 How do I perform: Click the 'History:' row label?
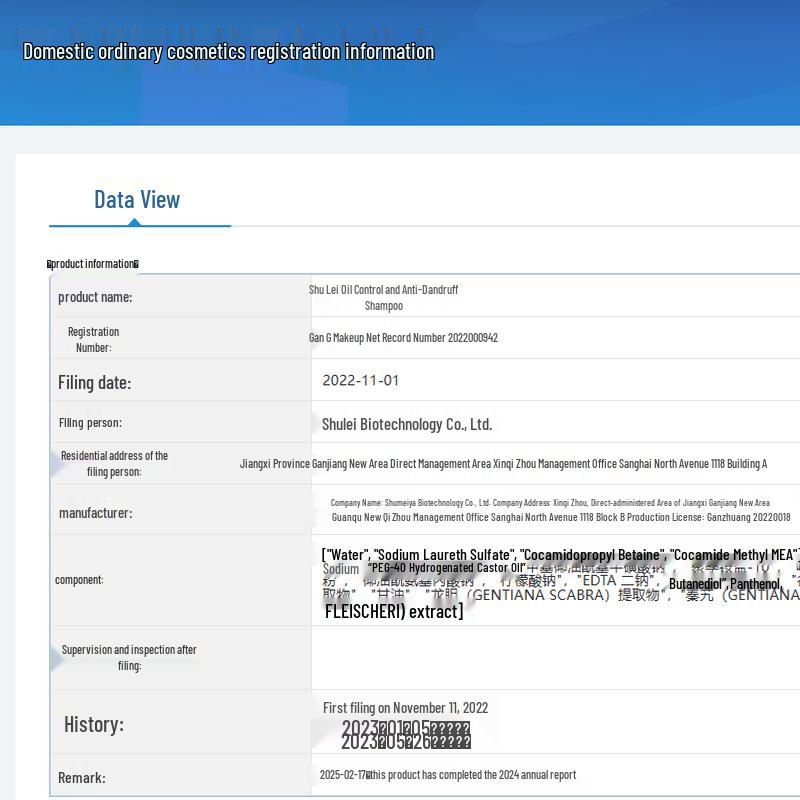coord(94,724)
